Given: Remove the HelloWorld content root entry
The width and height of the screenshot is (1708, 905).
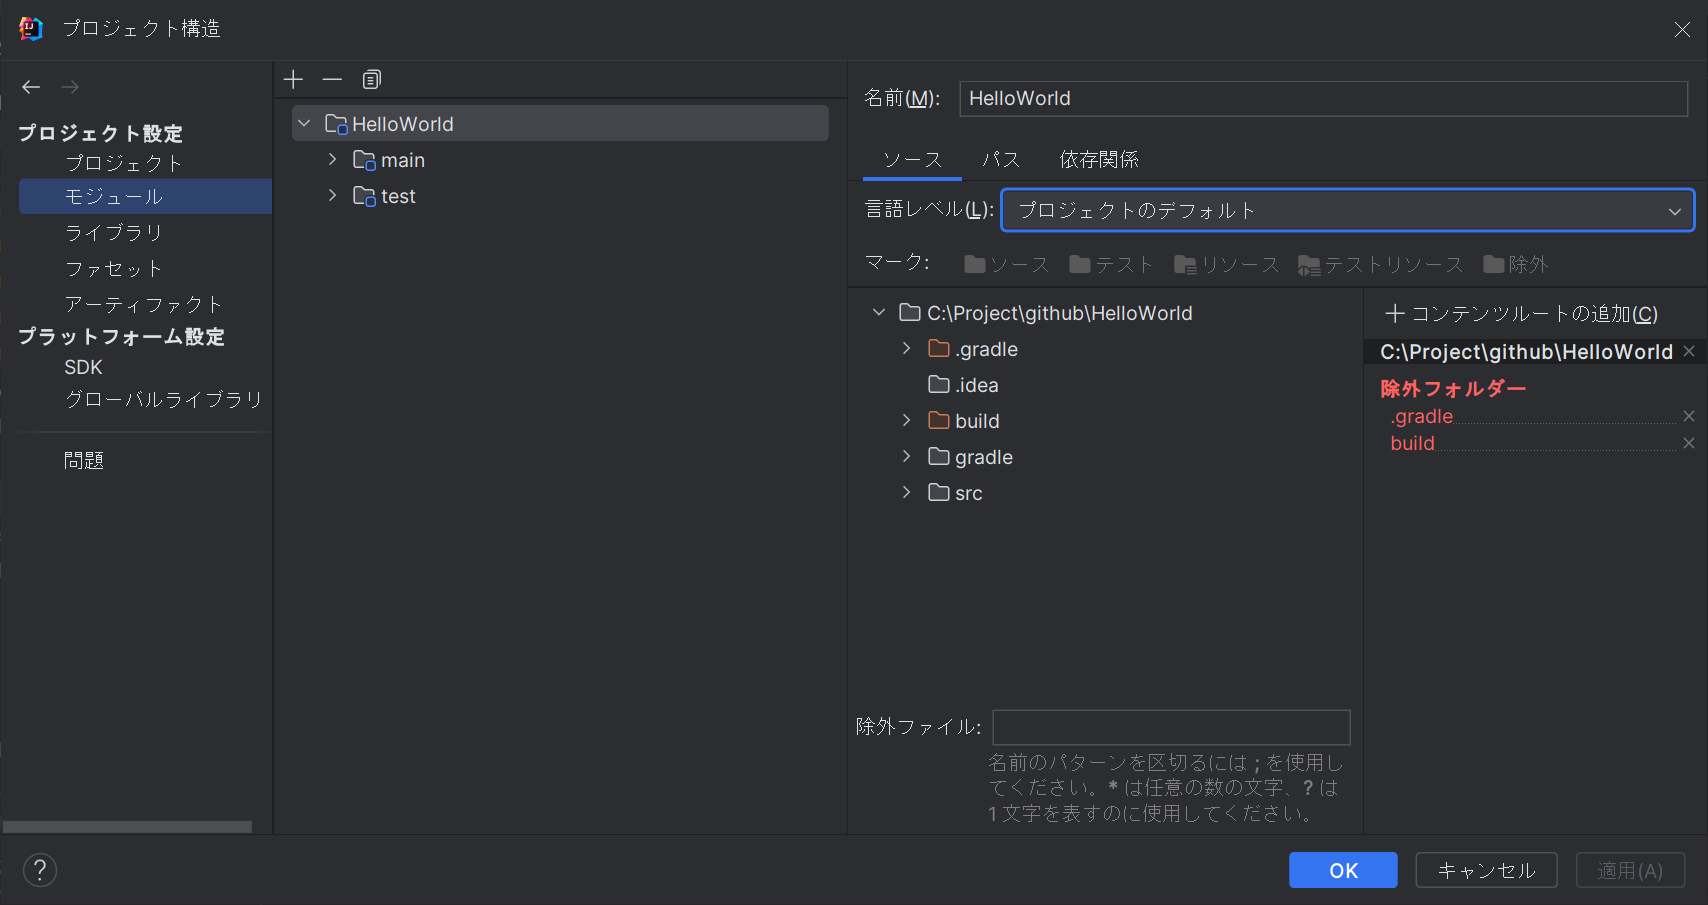Looking at the screenshot, I should pyautogui.click(x=1689, y=351).
